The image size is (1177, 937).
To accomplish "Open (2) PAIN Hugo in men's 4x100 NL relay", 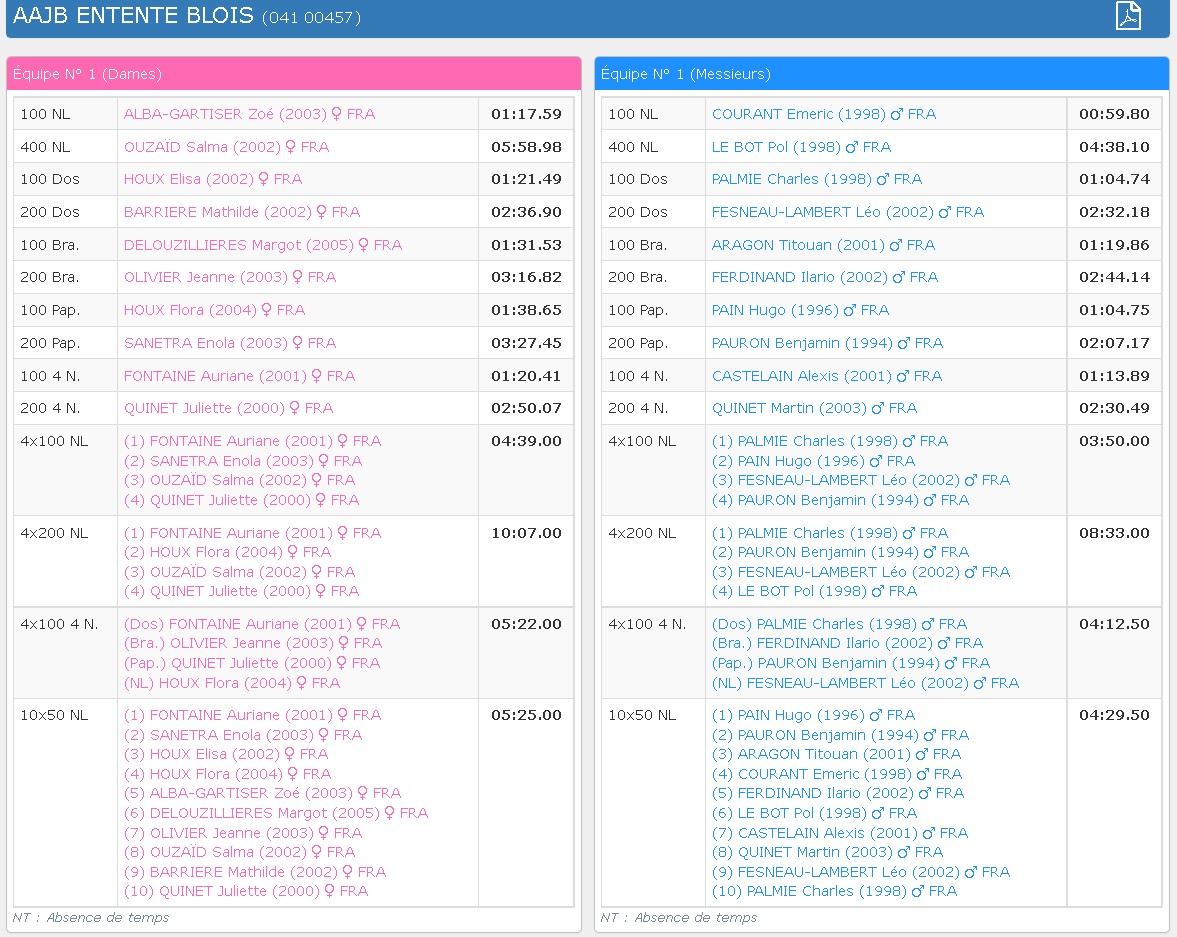I will [x=814, y=461].
